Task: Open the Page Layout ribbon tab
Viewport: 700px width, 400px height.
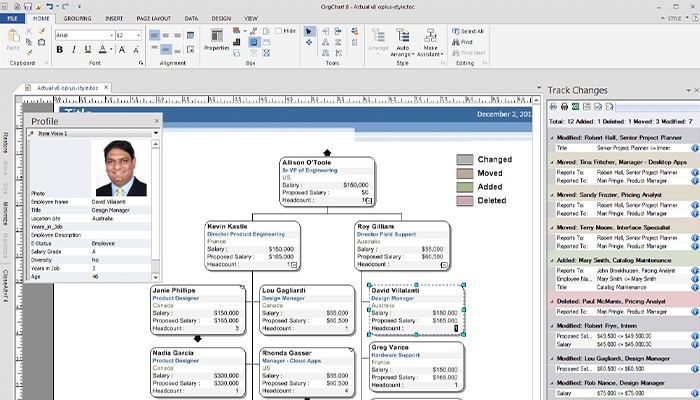Action: (x=153, y=18)
